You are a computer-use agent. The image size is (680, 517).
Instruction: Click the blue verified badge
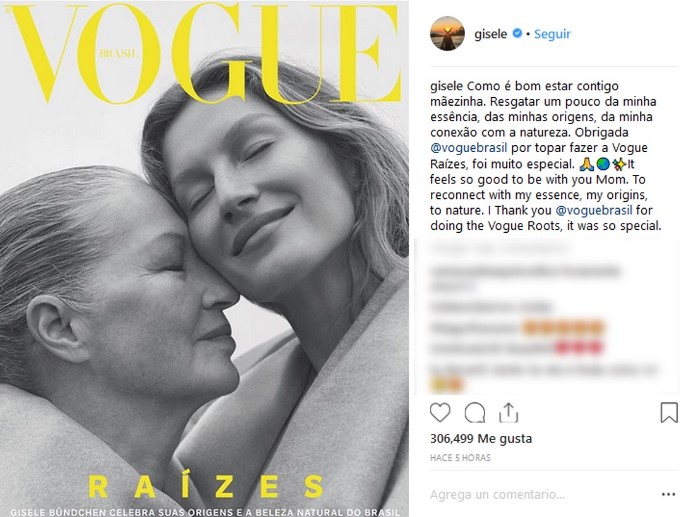517,33
